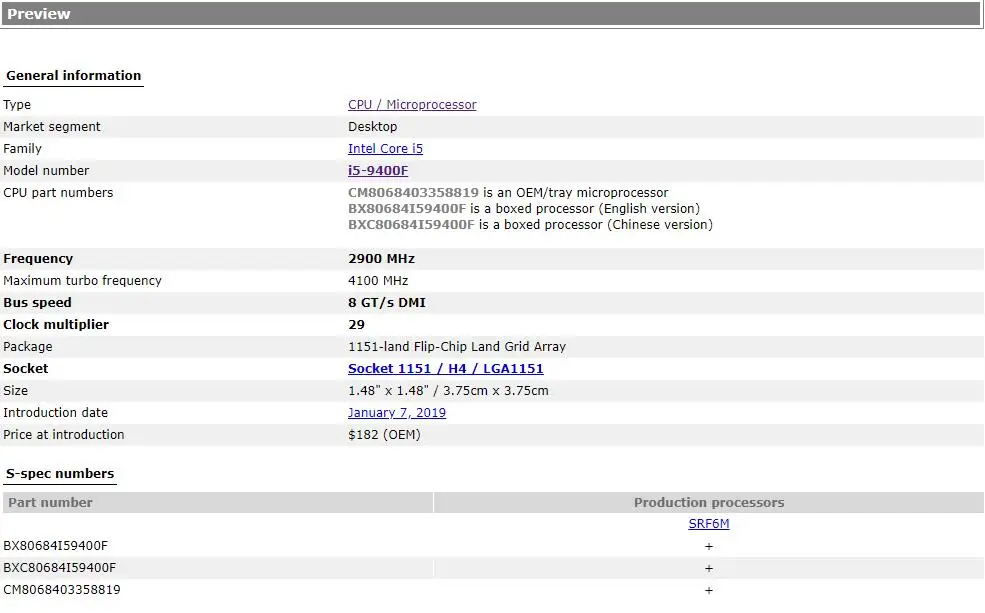Click the Desktop market segment value
985x613 pixels.
[373, 127]
